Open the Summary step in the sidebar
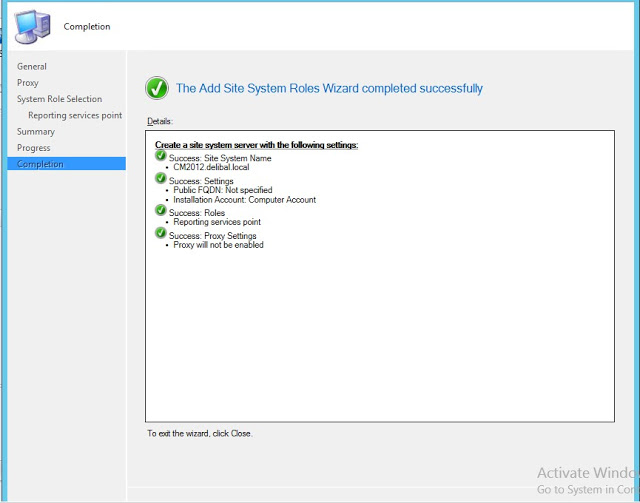 pos(36,131)
